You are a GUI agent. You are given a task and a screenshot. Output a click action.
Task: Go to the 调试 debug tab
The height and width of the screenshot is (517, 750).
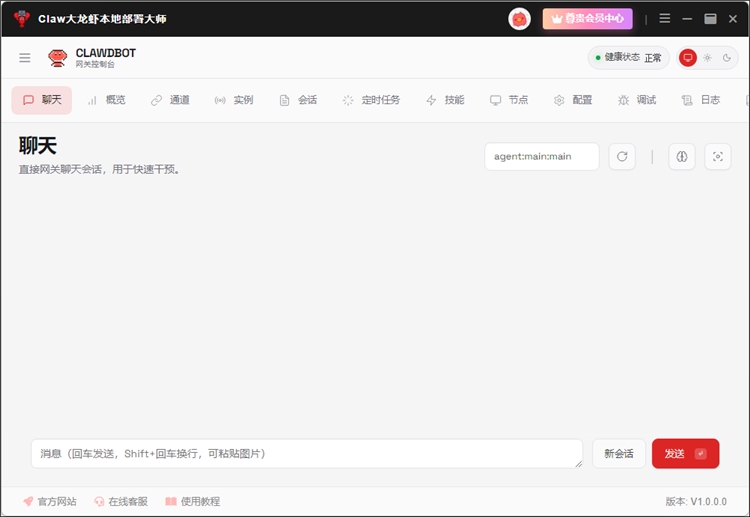coord(637,100)
